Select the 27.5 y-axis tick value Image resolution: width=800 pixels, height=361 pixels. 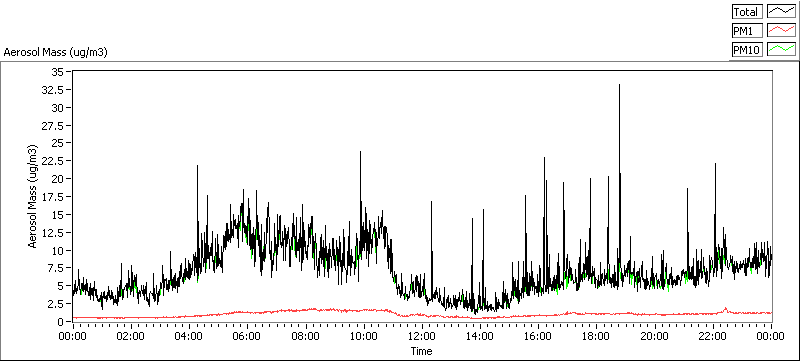(x=54, y=125)
